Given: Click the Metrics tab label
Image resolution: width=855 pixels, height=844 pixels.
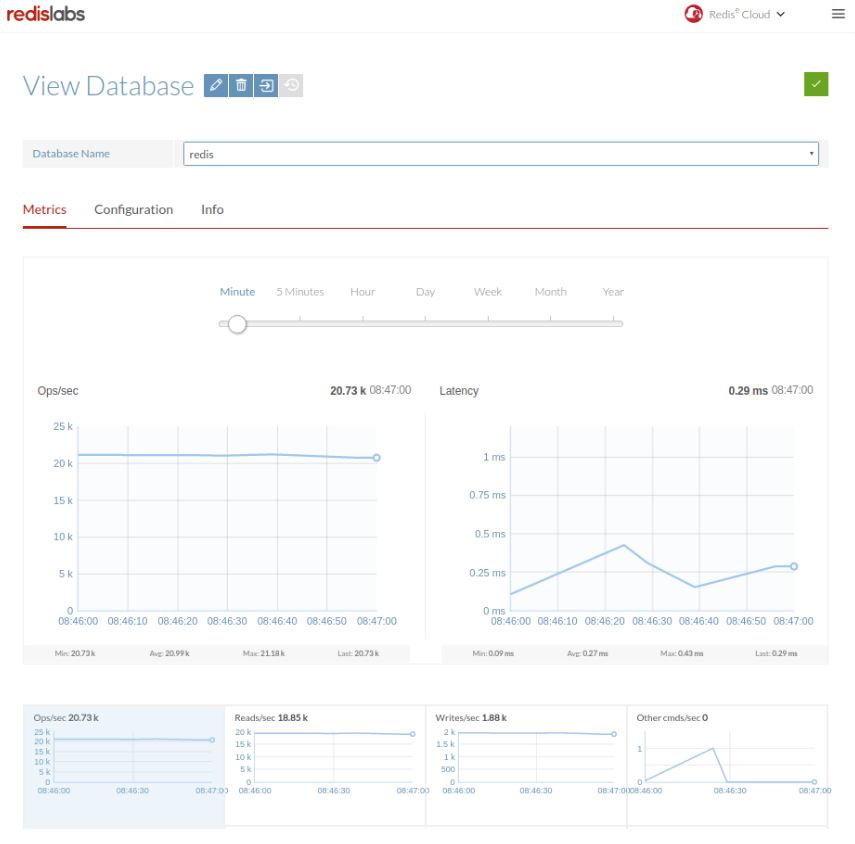Looking at the screenshot, I should 45,209.
